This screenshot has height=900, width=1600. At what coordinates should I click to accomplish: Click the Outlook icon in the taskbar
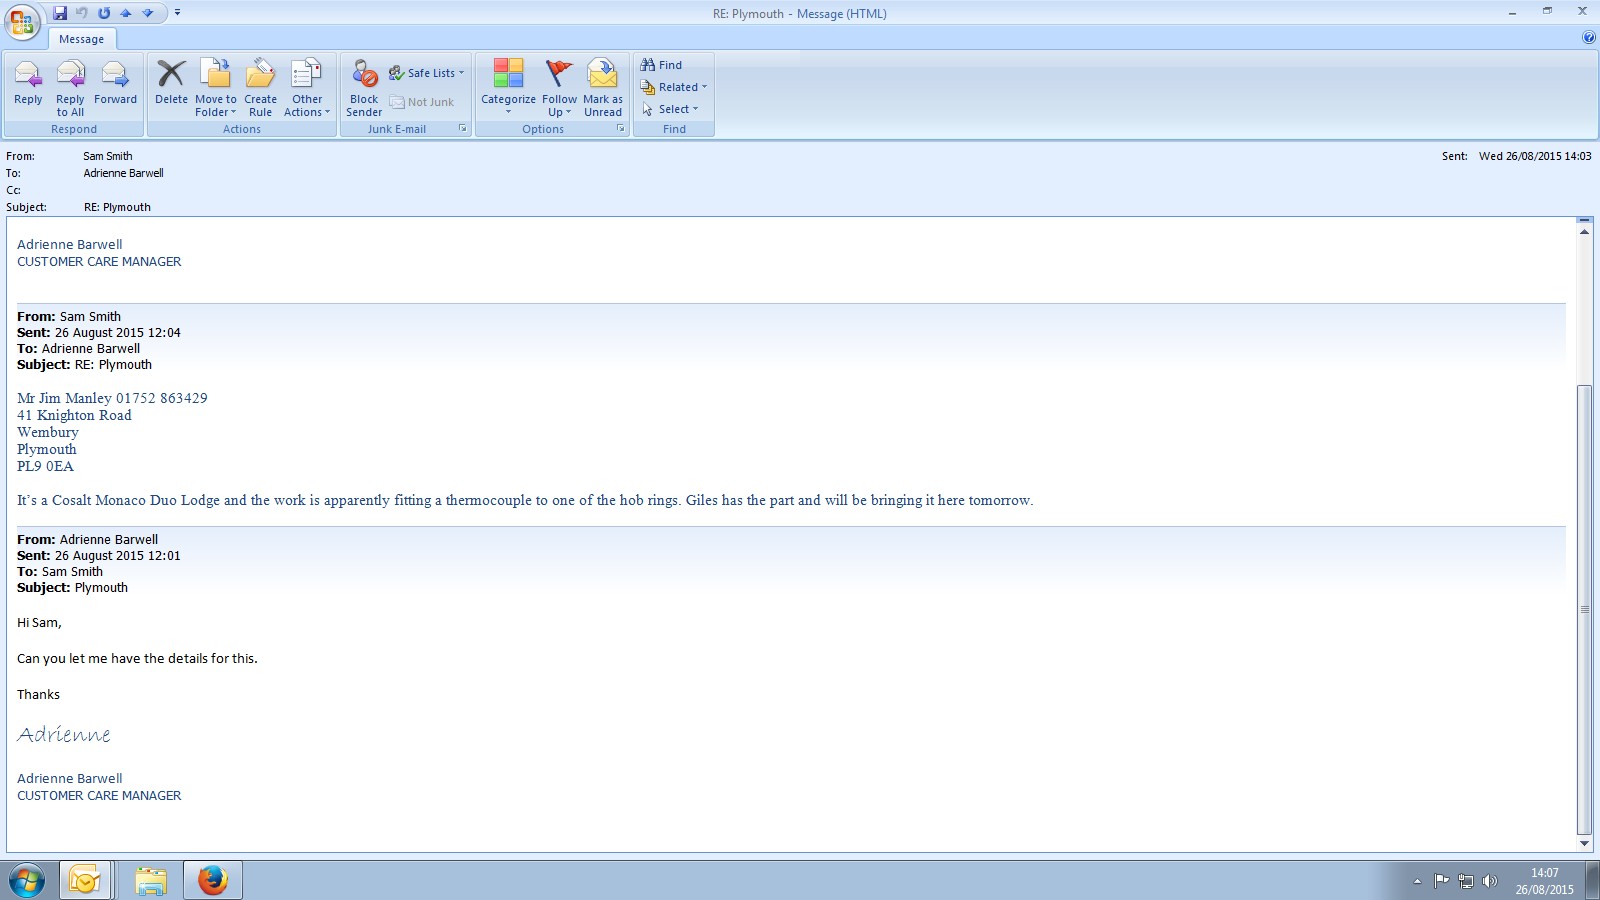(x=84, y=881)
